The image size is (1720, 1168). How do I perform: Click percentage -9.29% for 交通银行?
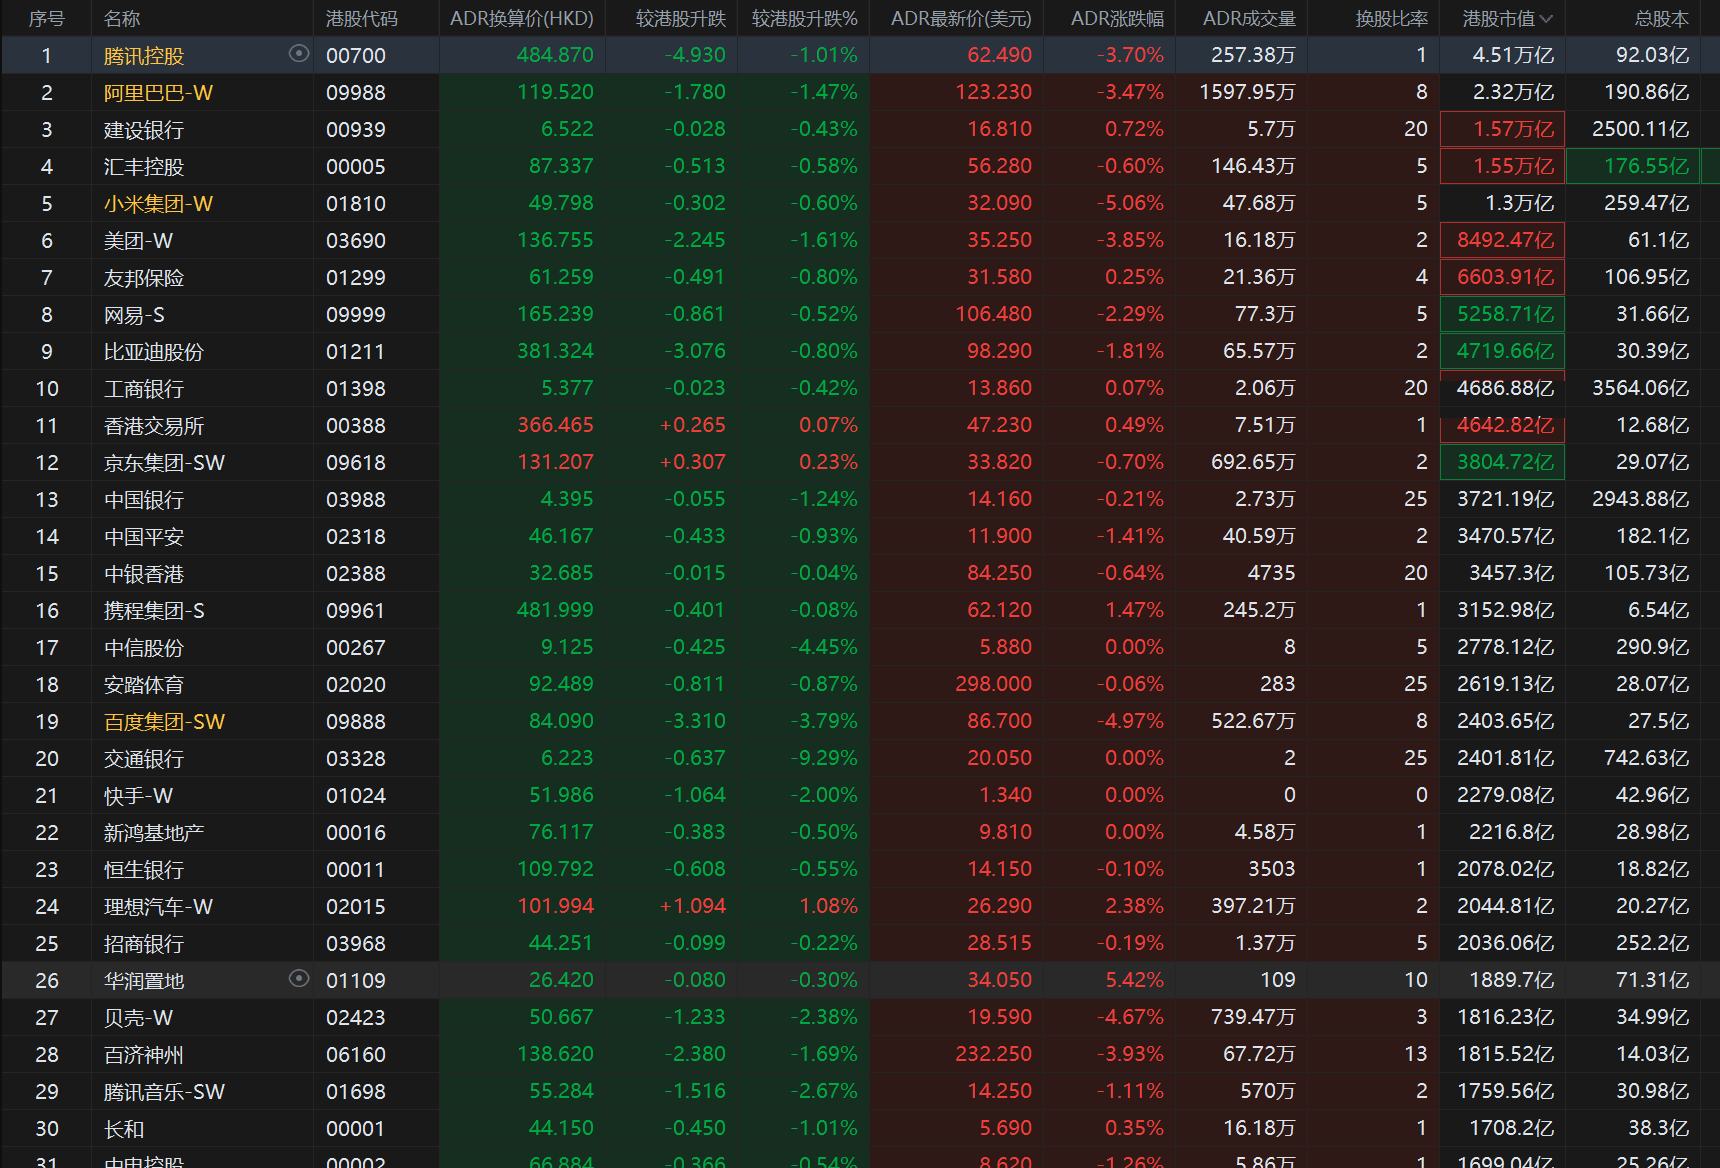824,758
